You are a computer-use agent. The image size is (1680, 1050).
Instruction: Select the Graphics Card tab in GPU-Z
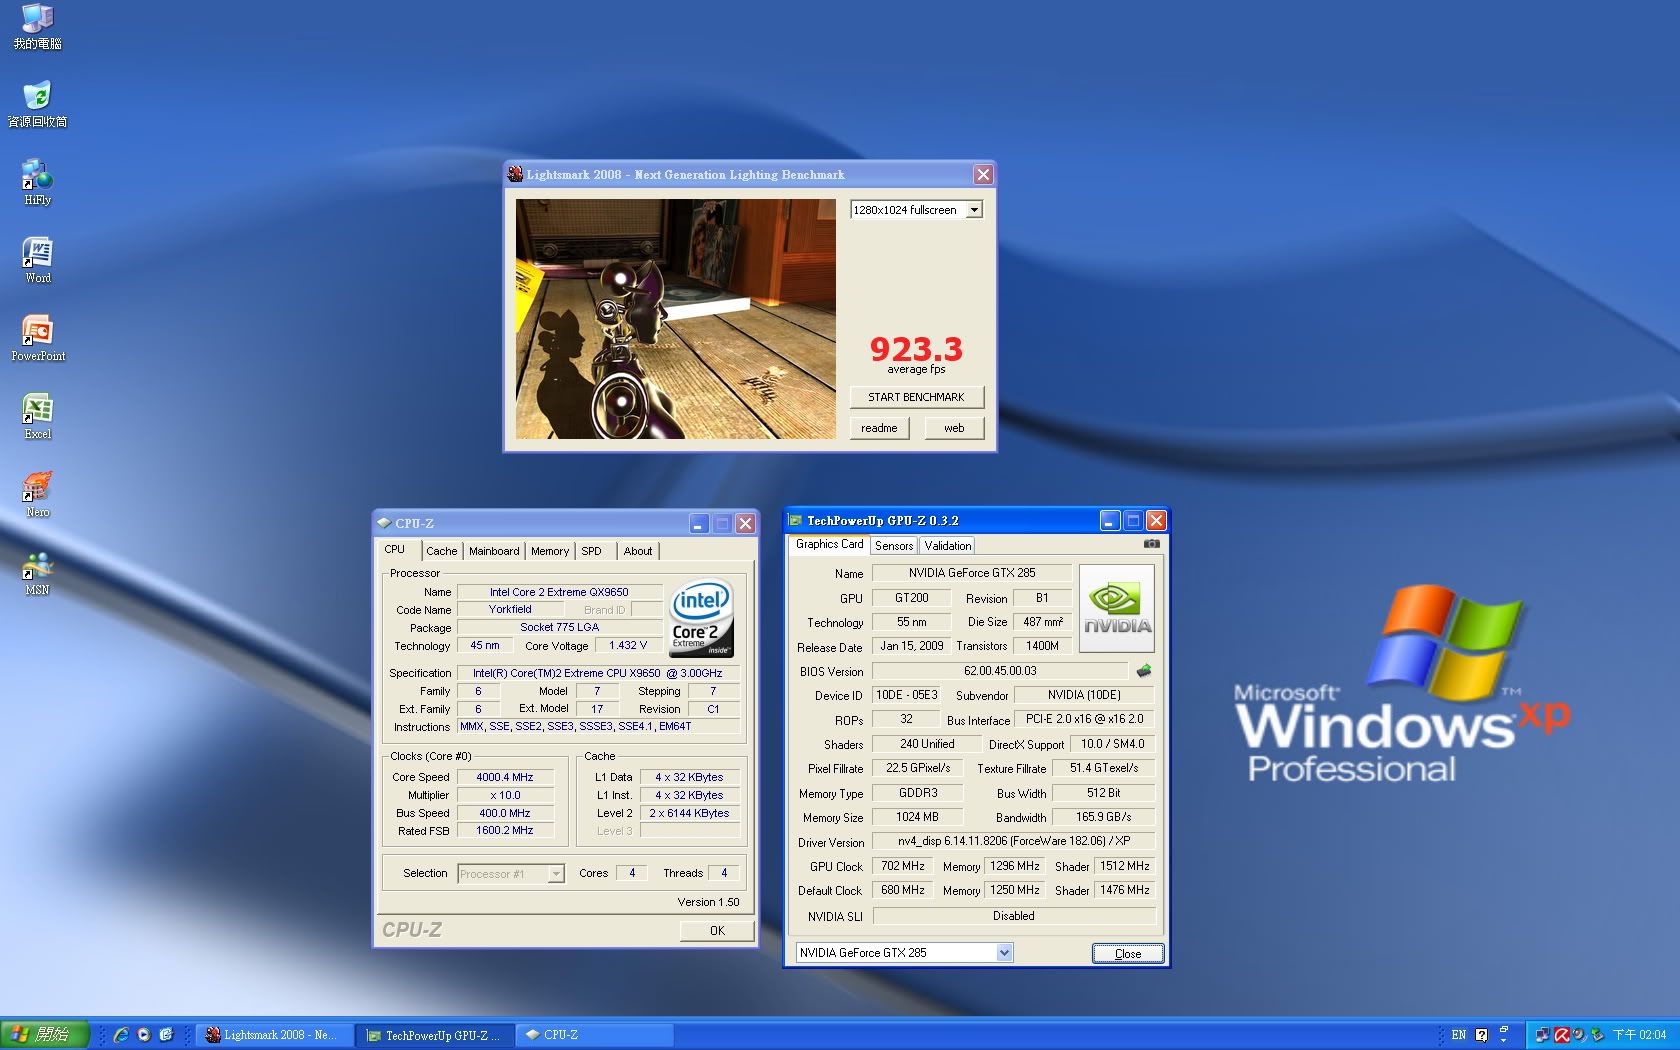point(829,544)
